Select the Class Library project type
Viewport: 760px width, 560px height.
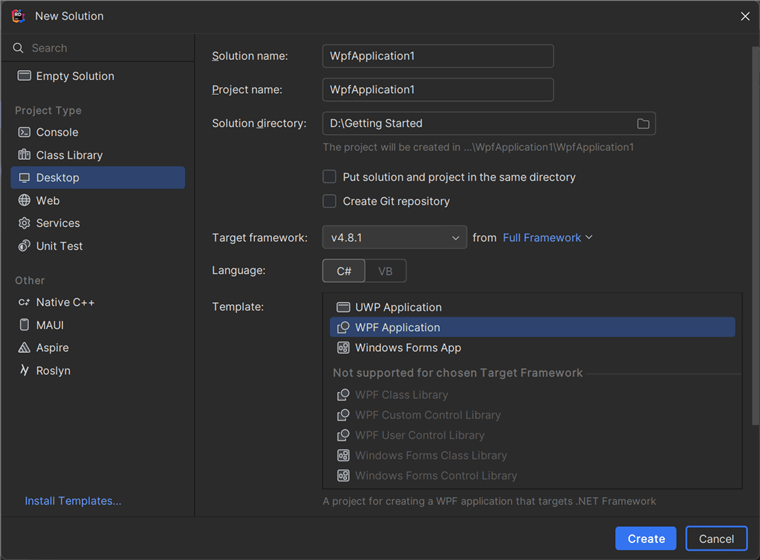tap(69, 155)
